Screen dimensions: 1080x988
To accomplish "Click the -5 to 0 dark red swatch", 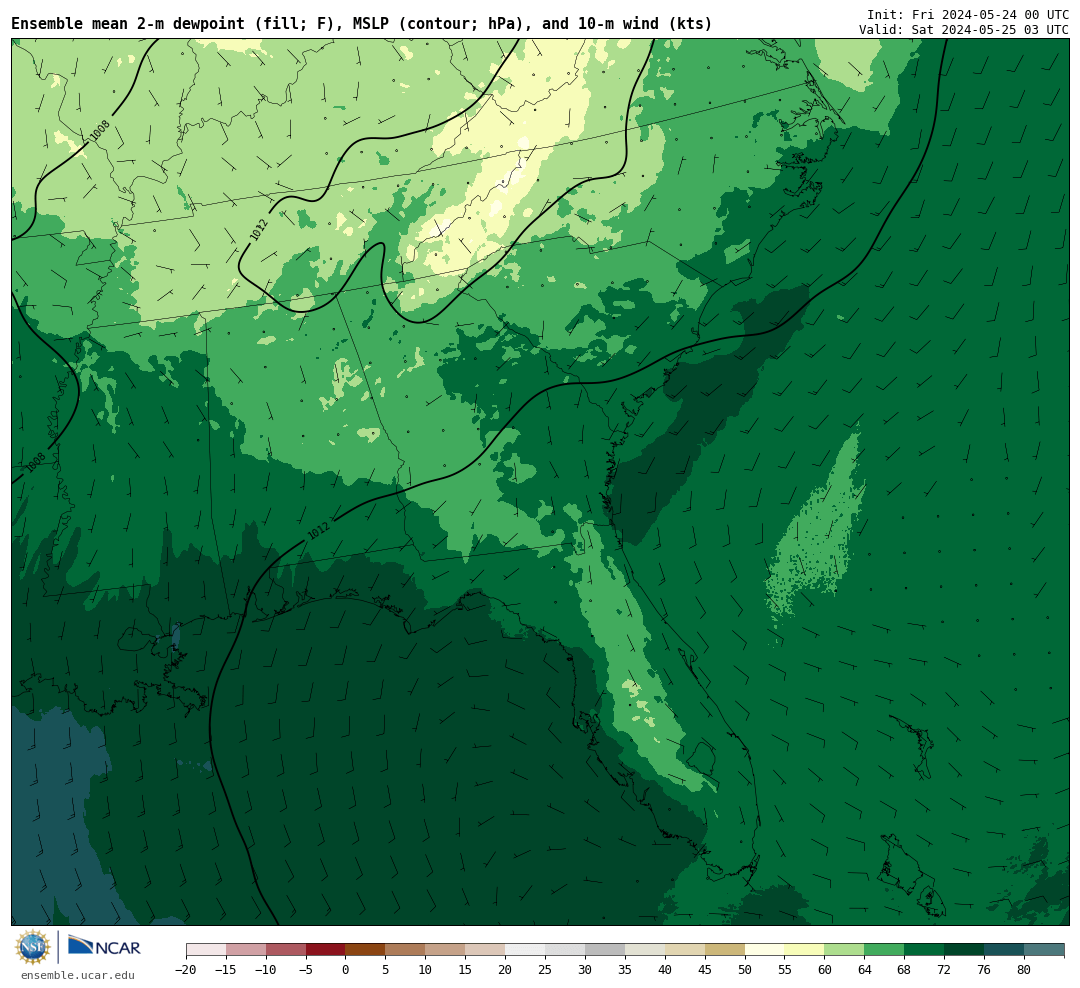I will click(x=326, y=950).
